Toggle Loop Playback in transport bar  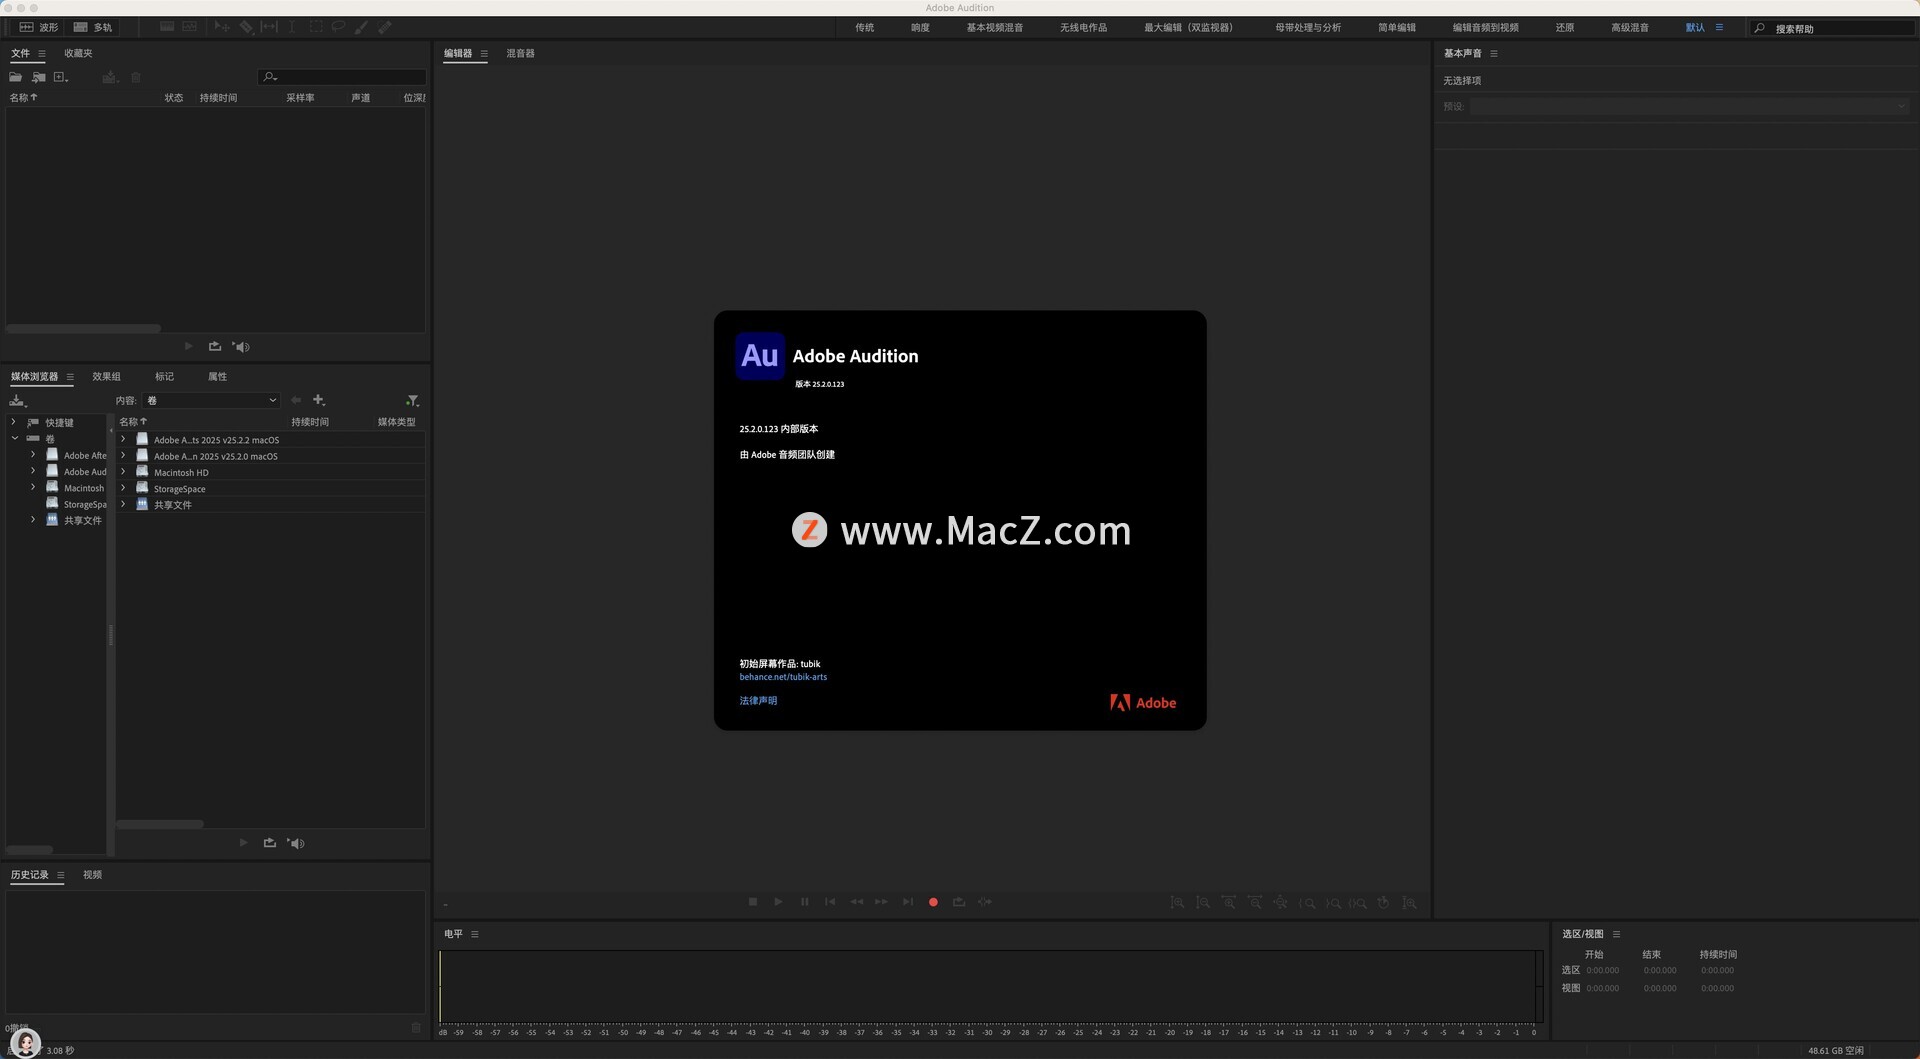(x=959, y=902)
